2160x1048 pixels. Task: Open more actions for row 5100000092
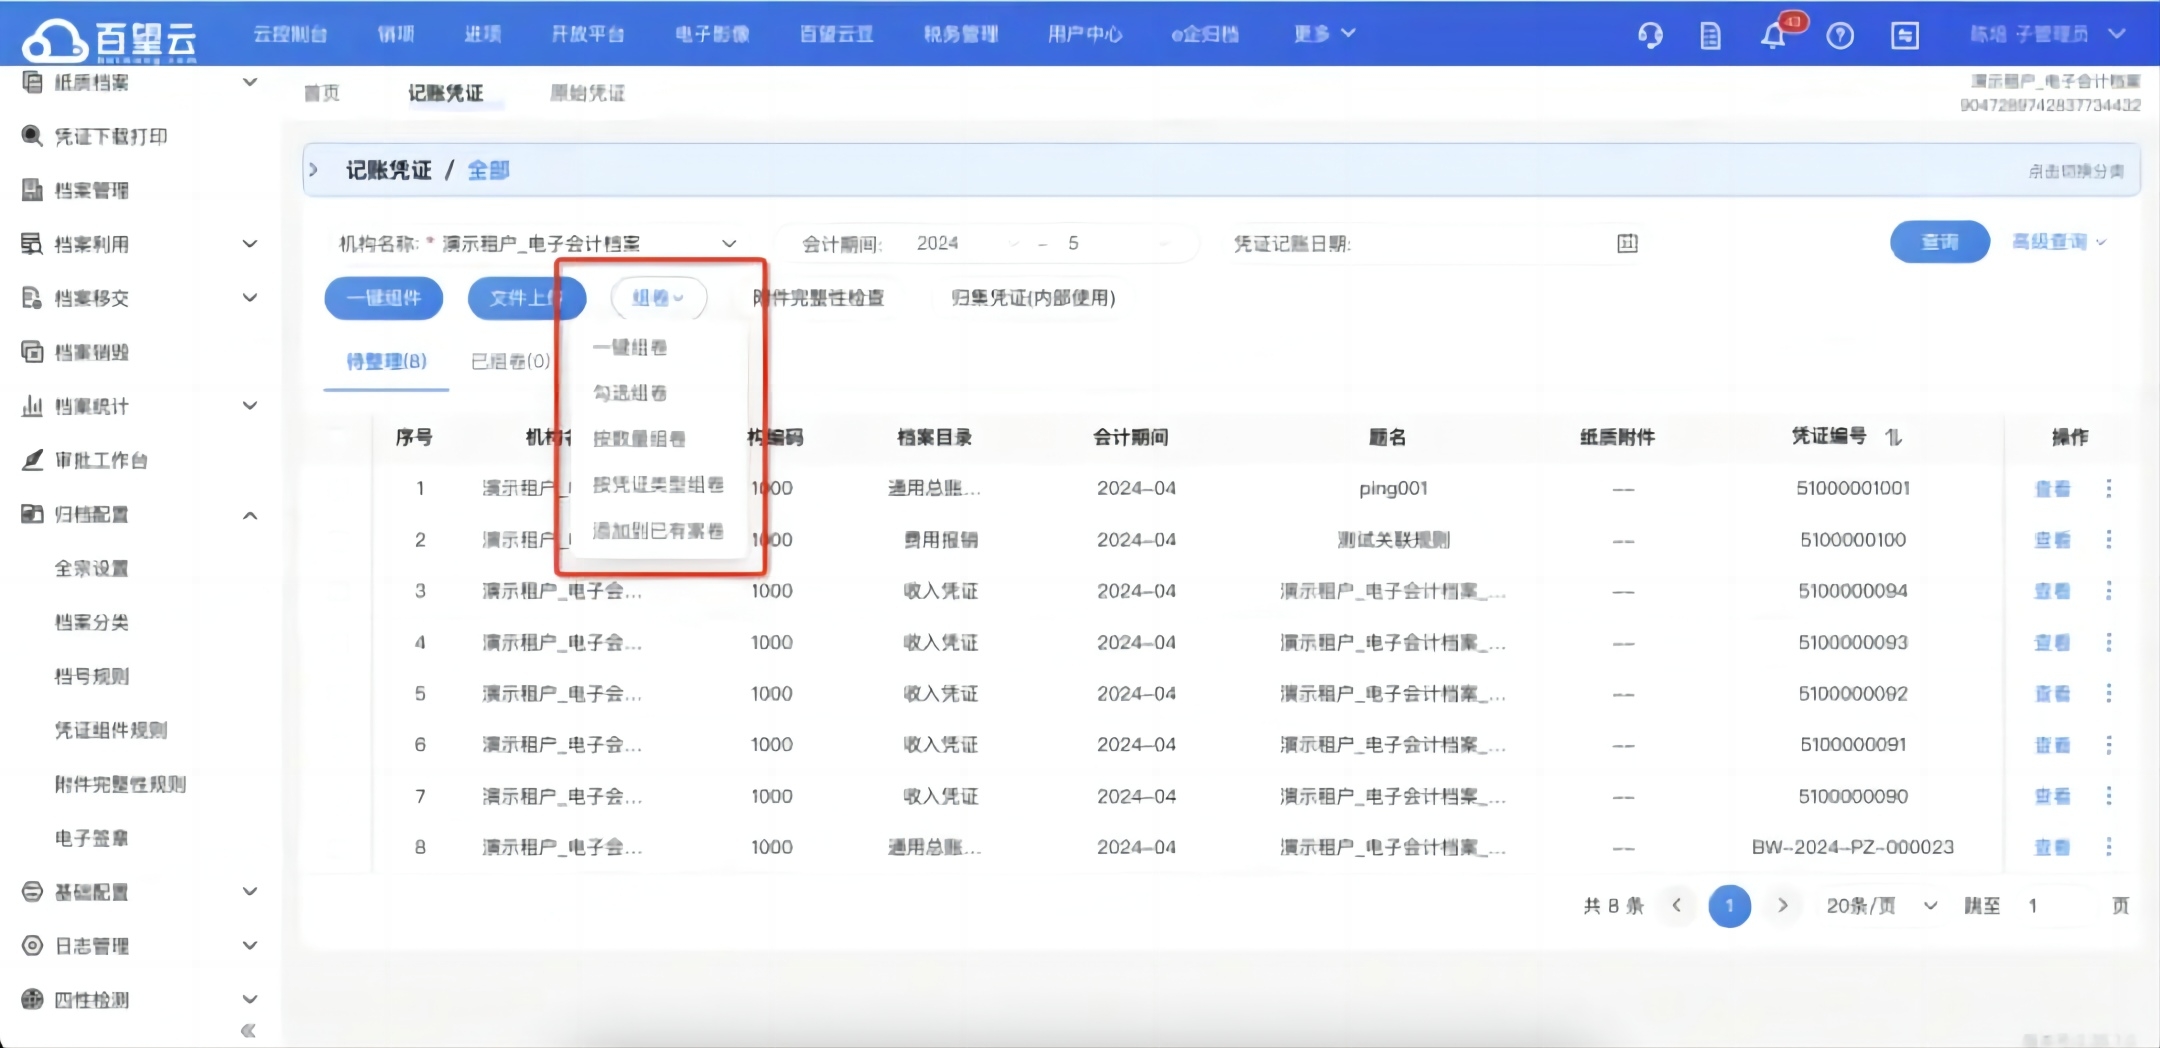[2108, 693]
